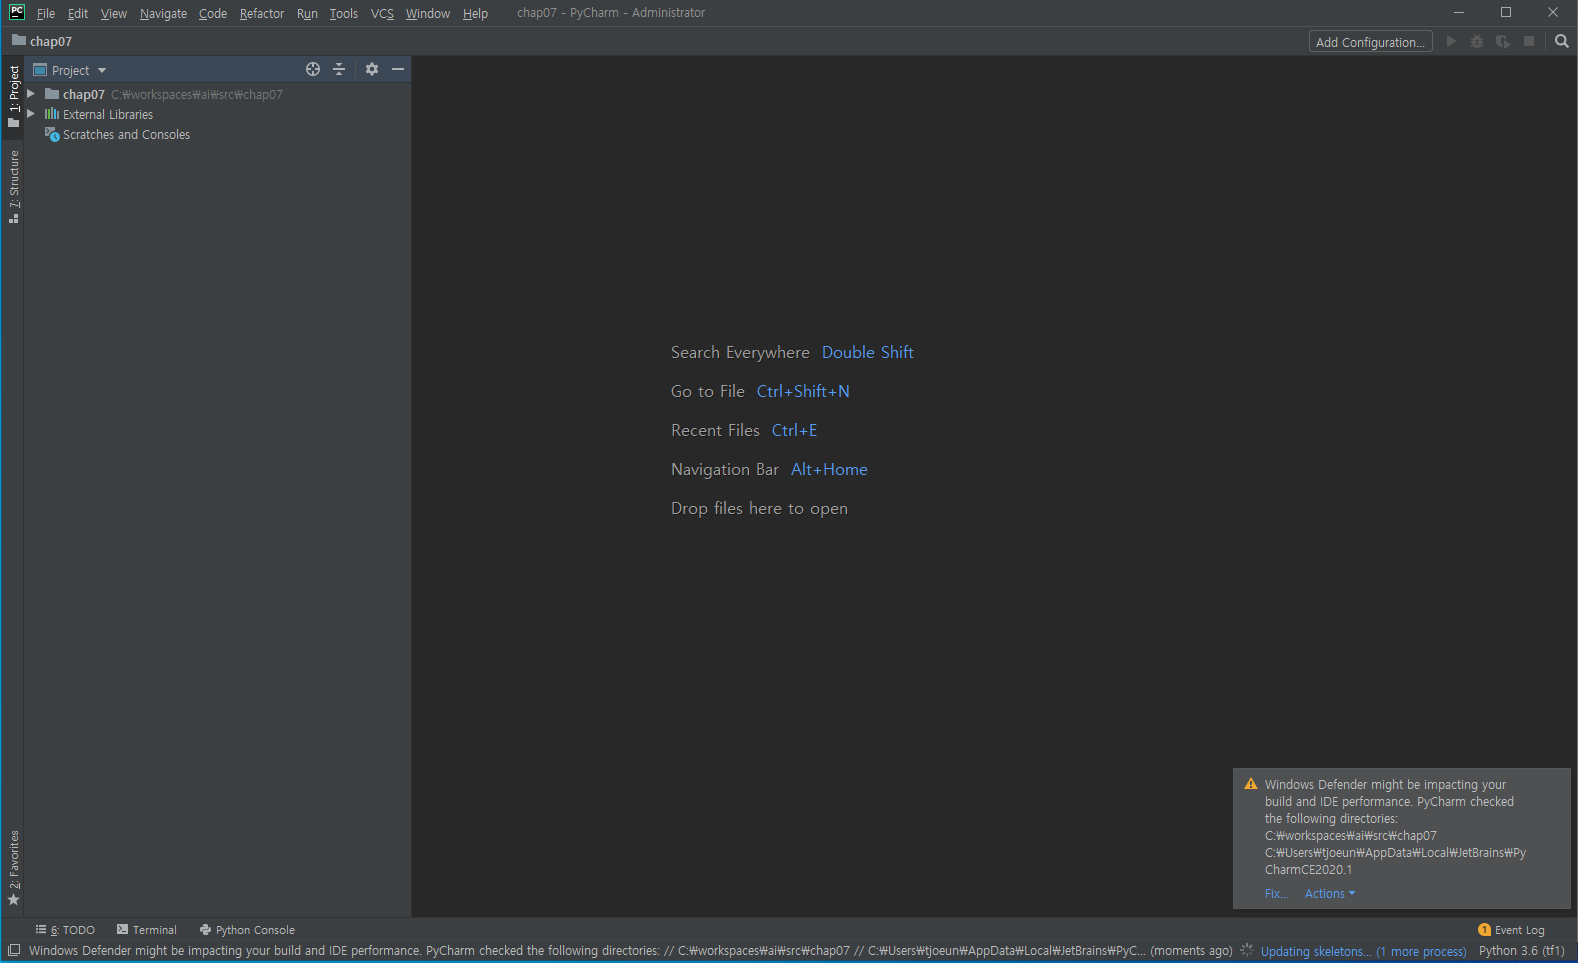The height and width of the screenshot is (963, 1578).
Task: Open the Python Console tool window
Action: 247,930
